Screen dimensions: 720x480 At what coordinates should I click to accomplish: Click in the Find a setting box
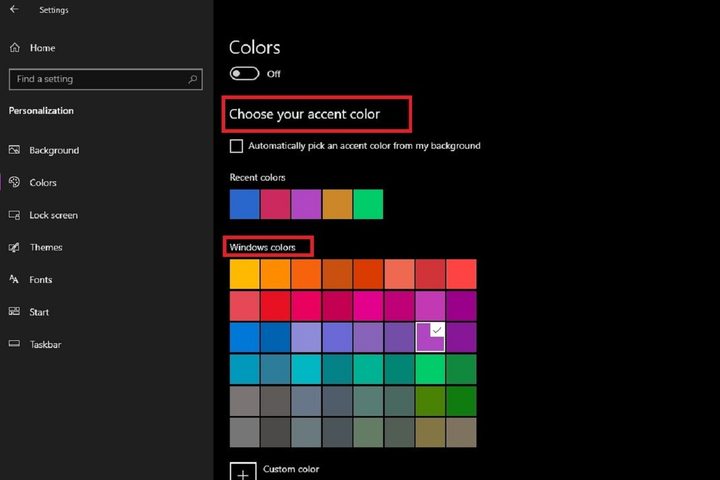point(106,79)
